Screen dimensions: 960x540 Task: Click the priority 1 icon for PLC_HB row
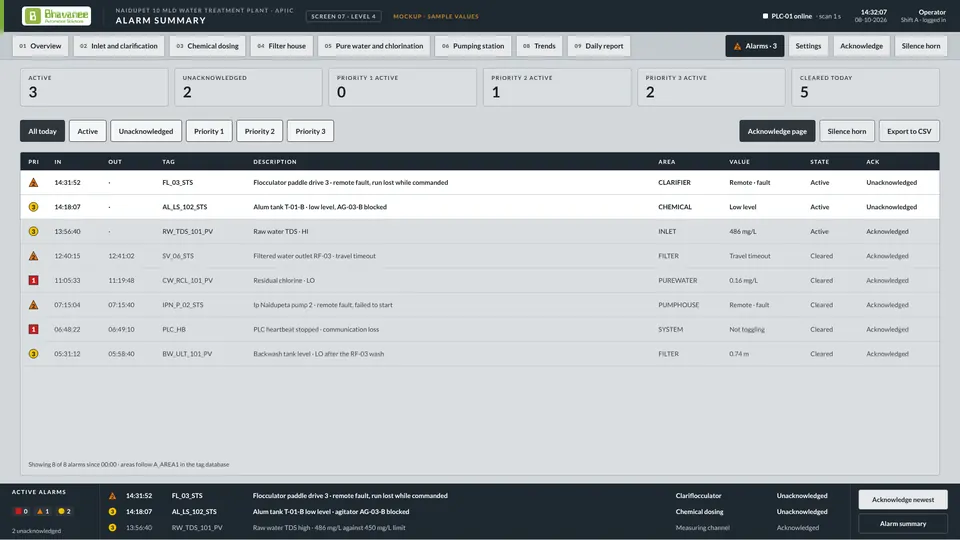click(x=34, y=329)
